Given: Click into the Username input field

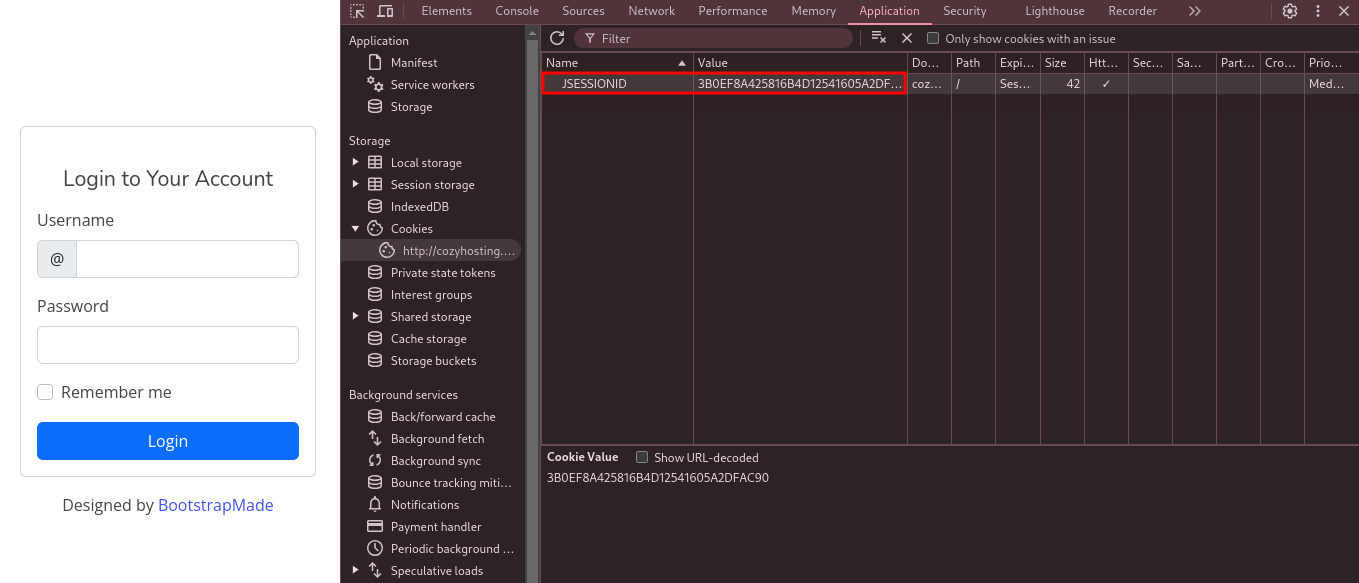Looking at the screenshot, I should [x=188, y=259].
